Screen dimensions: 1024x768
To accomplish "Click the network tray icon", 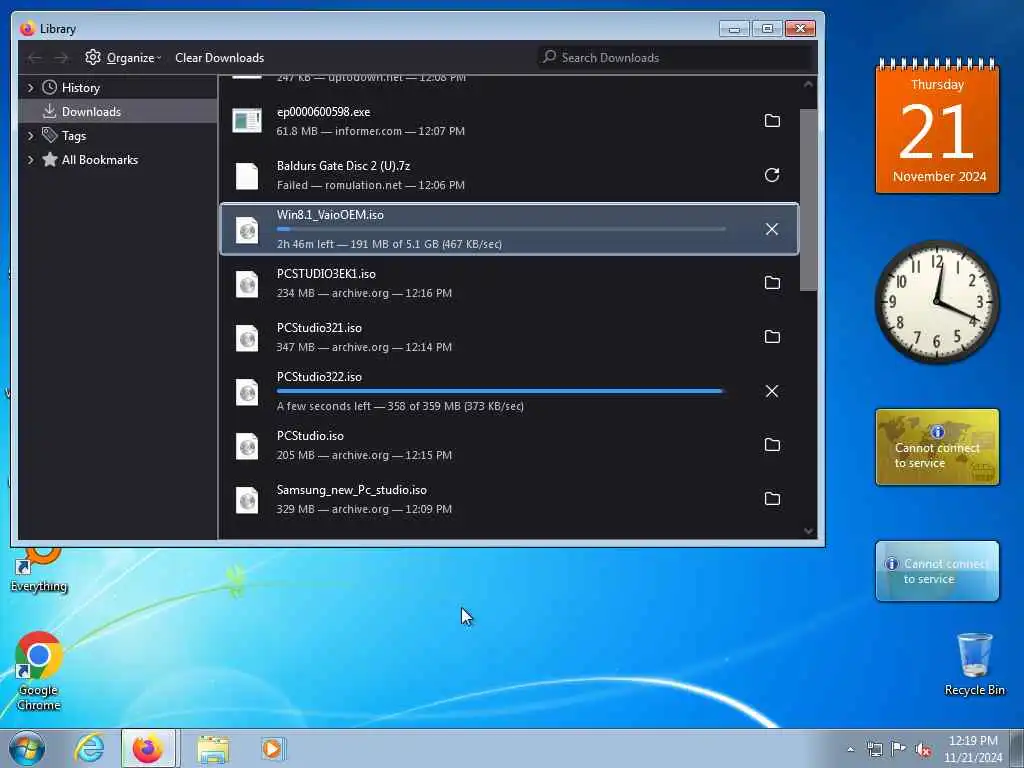I will [874, 750].
